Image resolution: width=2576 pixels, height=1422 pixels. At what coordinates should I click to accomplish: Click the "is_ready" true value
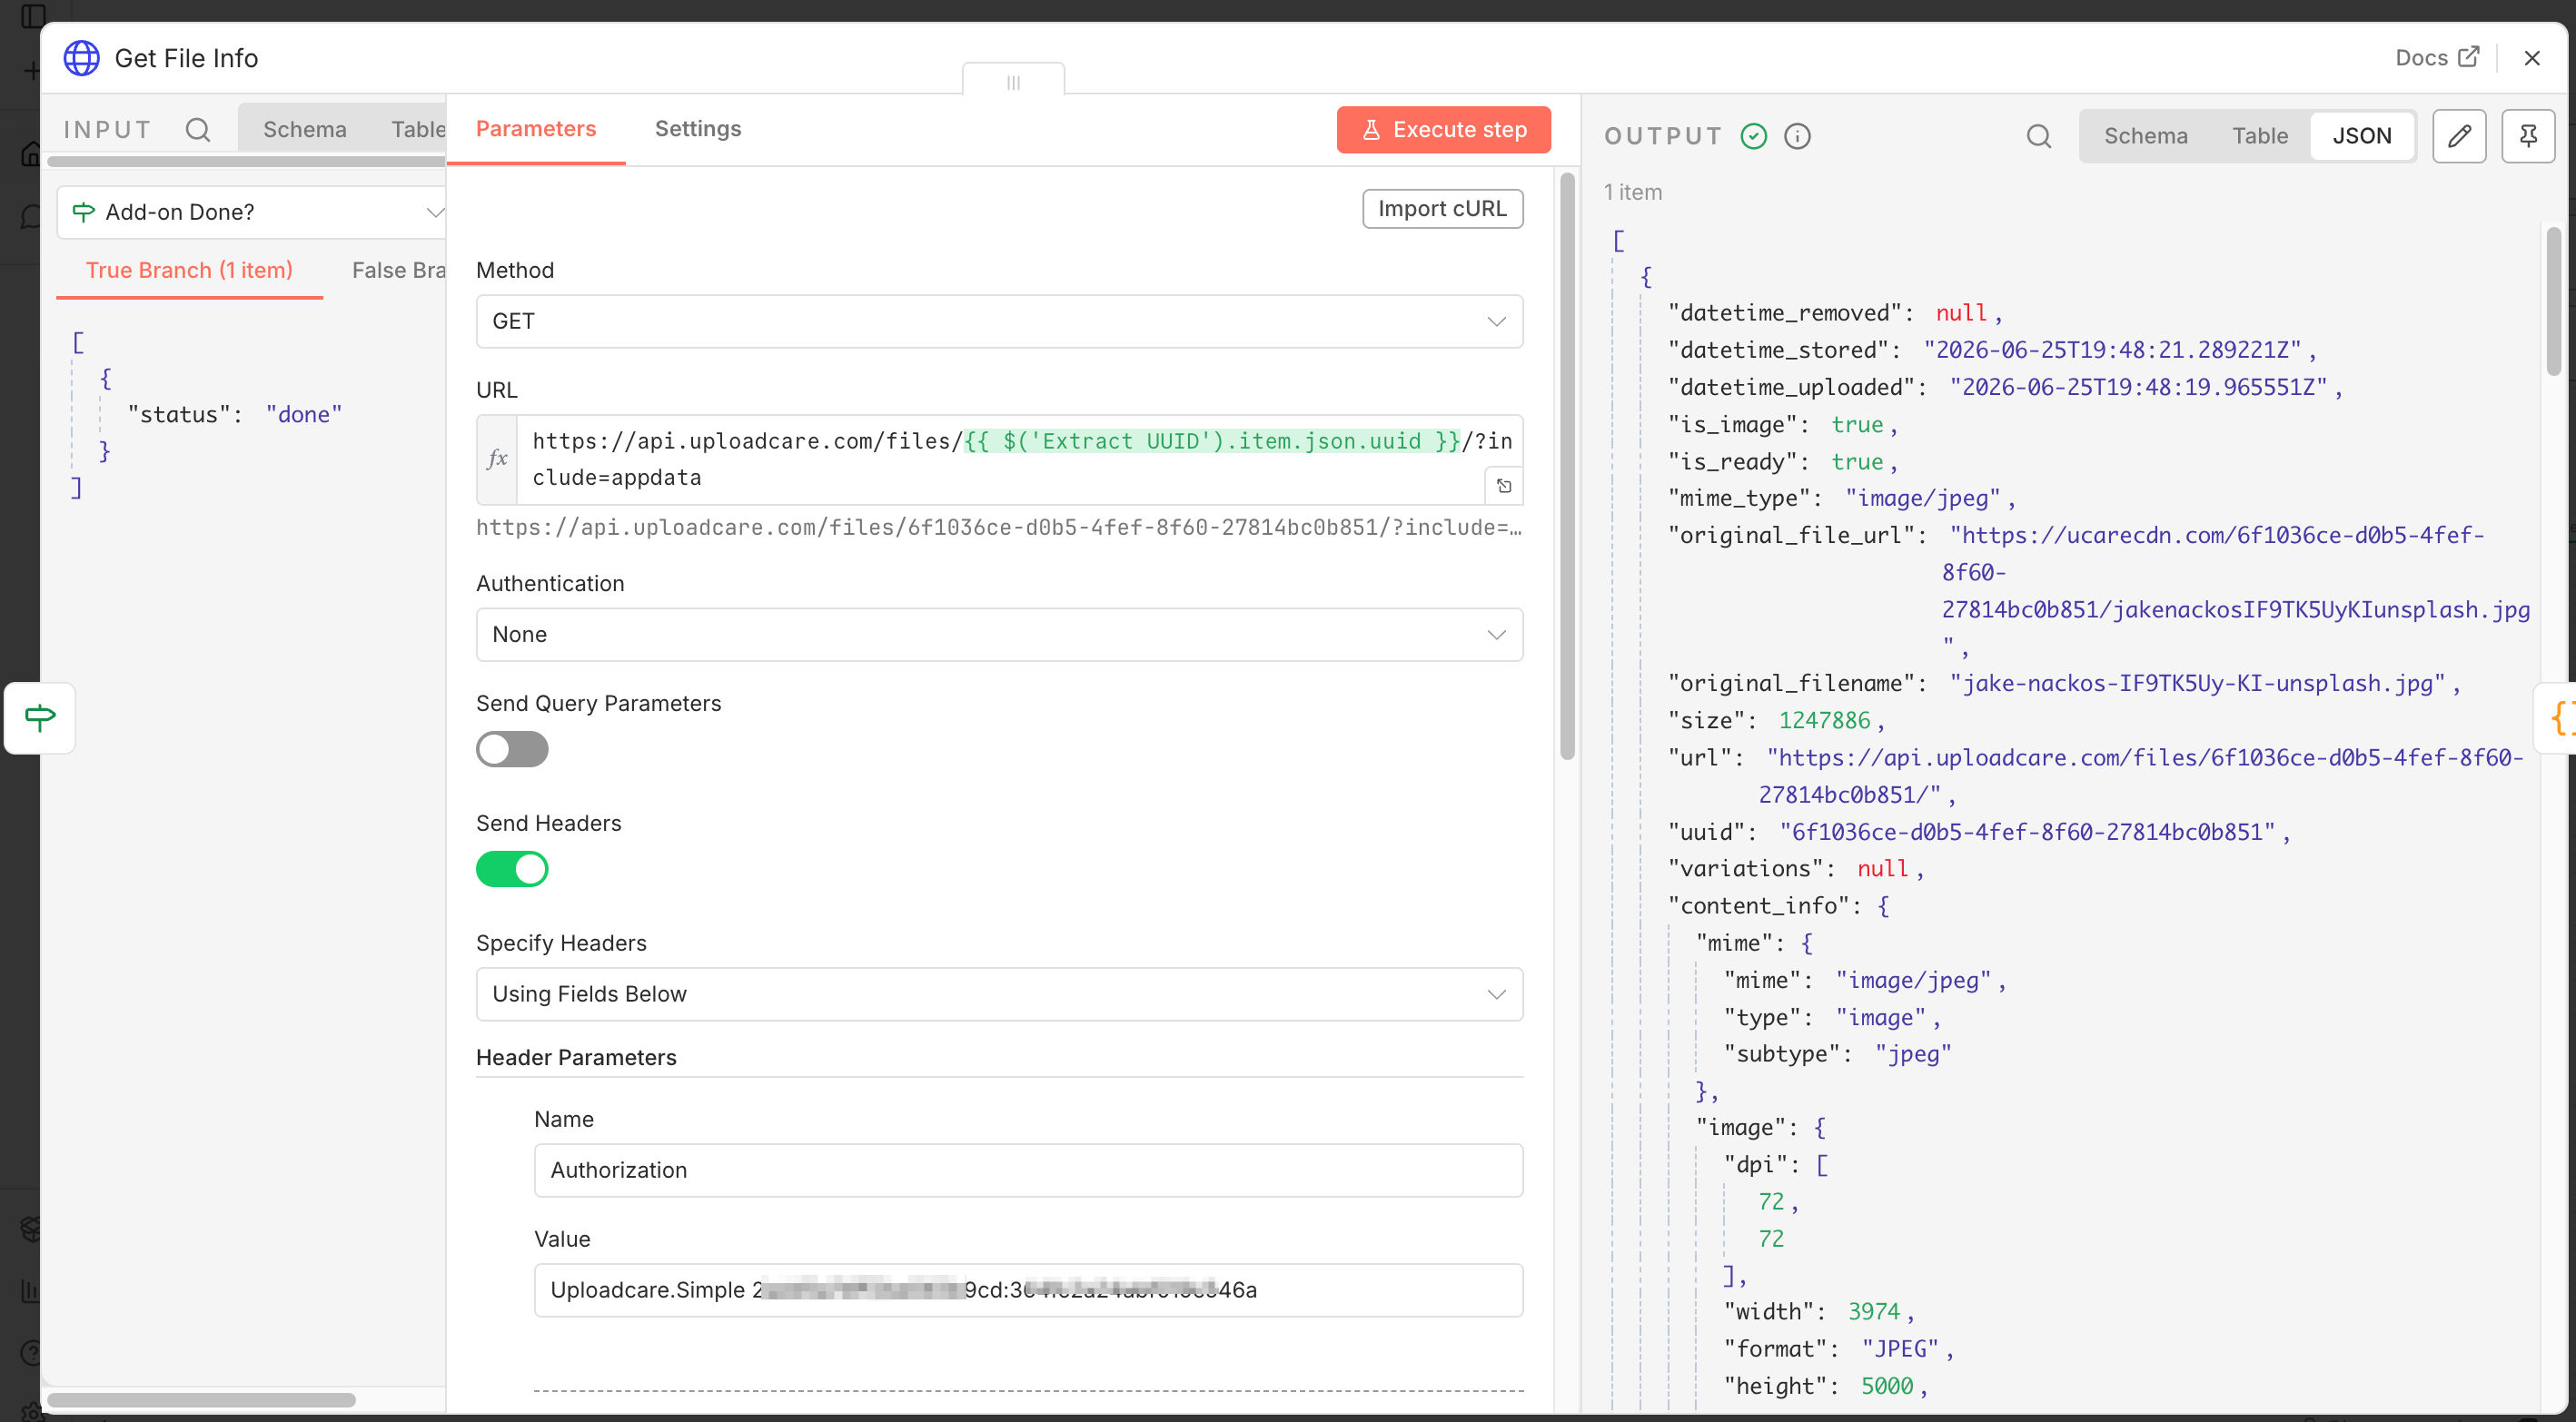click(x=1857, y=461)
